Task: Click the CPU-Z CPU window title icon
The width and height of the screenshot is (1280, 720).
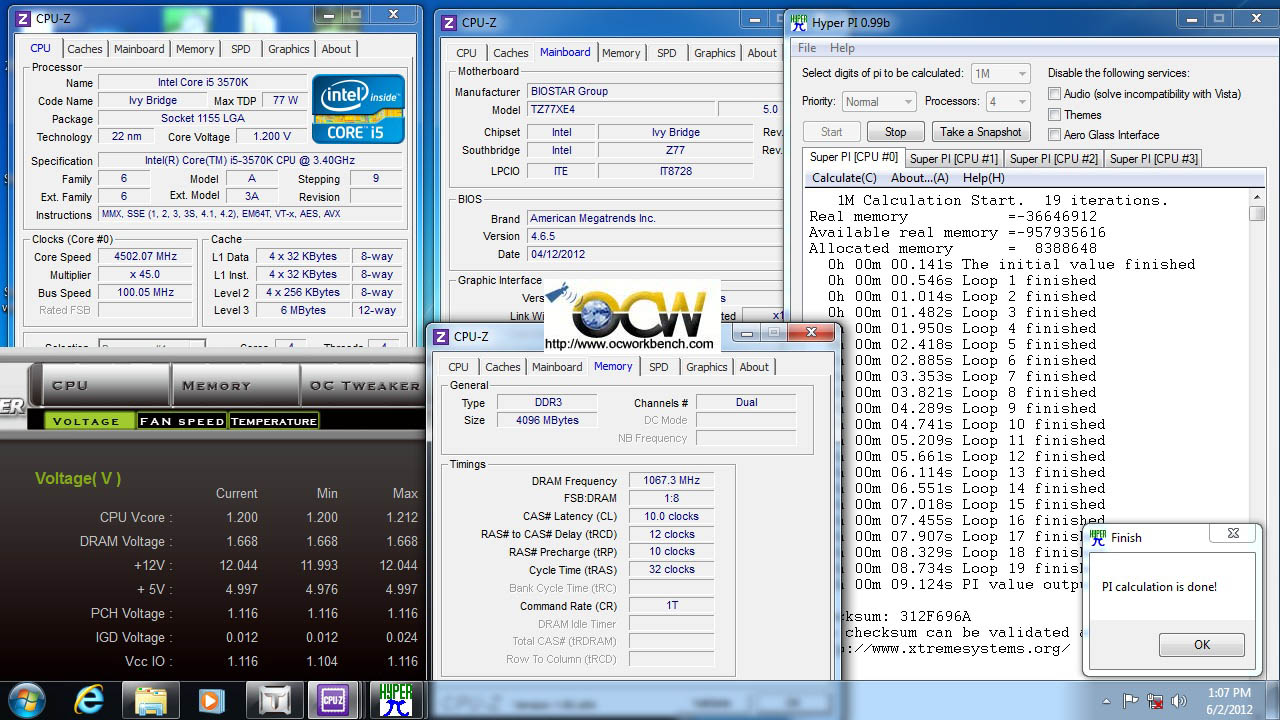Action: tap(23, 18)
